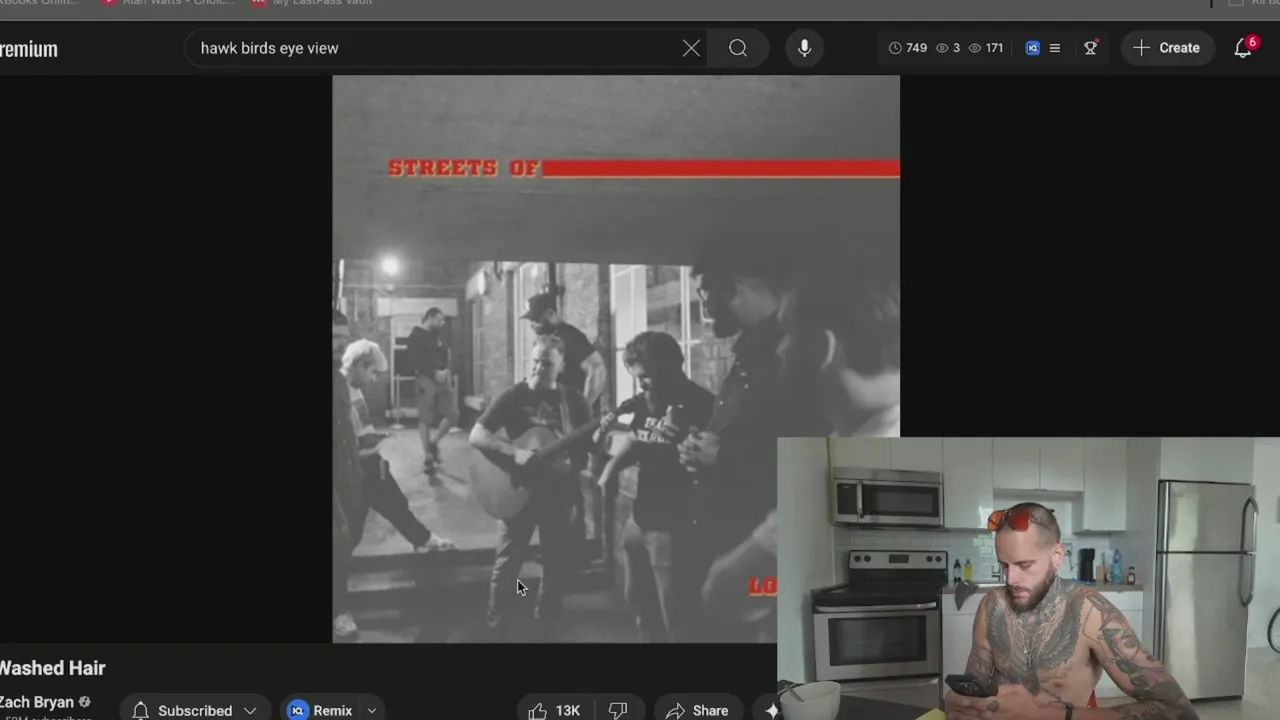Viewport: 1280px width, 720px height.
Task: Click the eye stat showing 171
Action: (x=986, y=48)
